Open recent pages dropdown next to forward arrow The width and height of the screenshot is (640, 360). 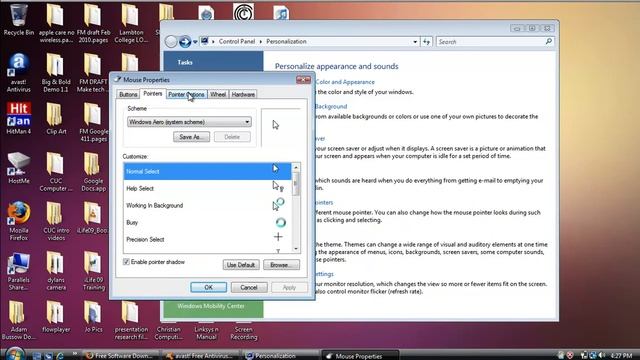click(x=195, y=42)
